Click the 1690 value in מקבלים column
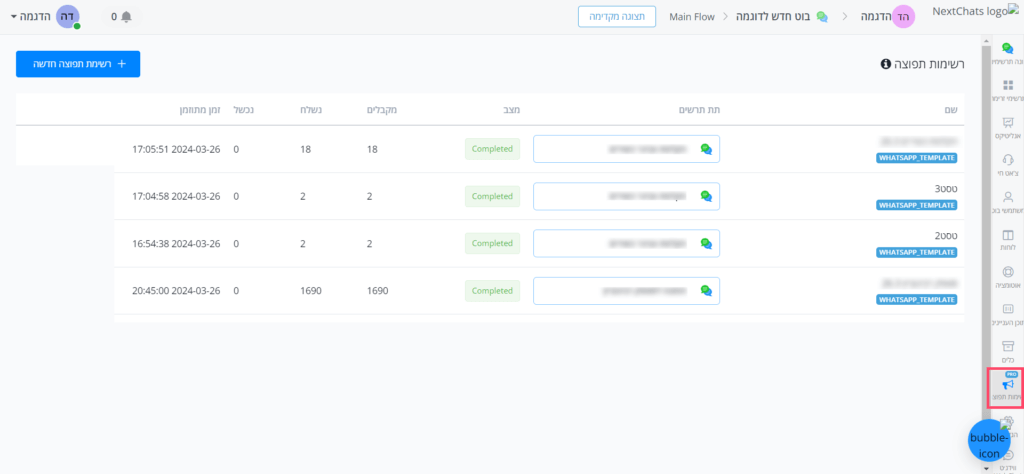Screen dimensions: 1024x474 [377, 291]
